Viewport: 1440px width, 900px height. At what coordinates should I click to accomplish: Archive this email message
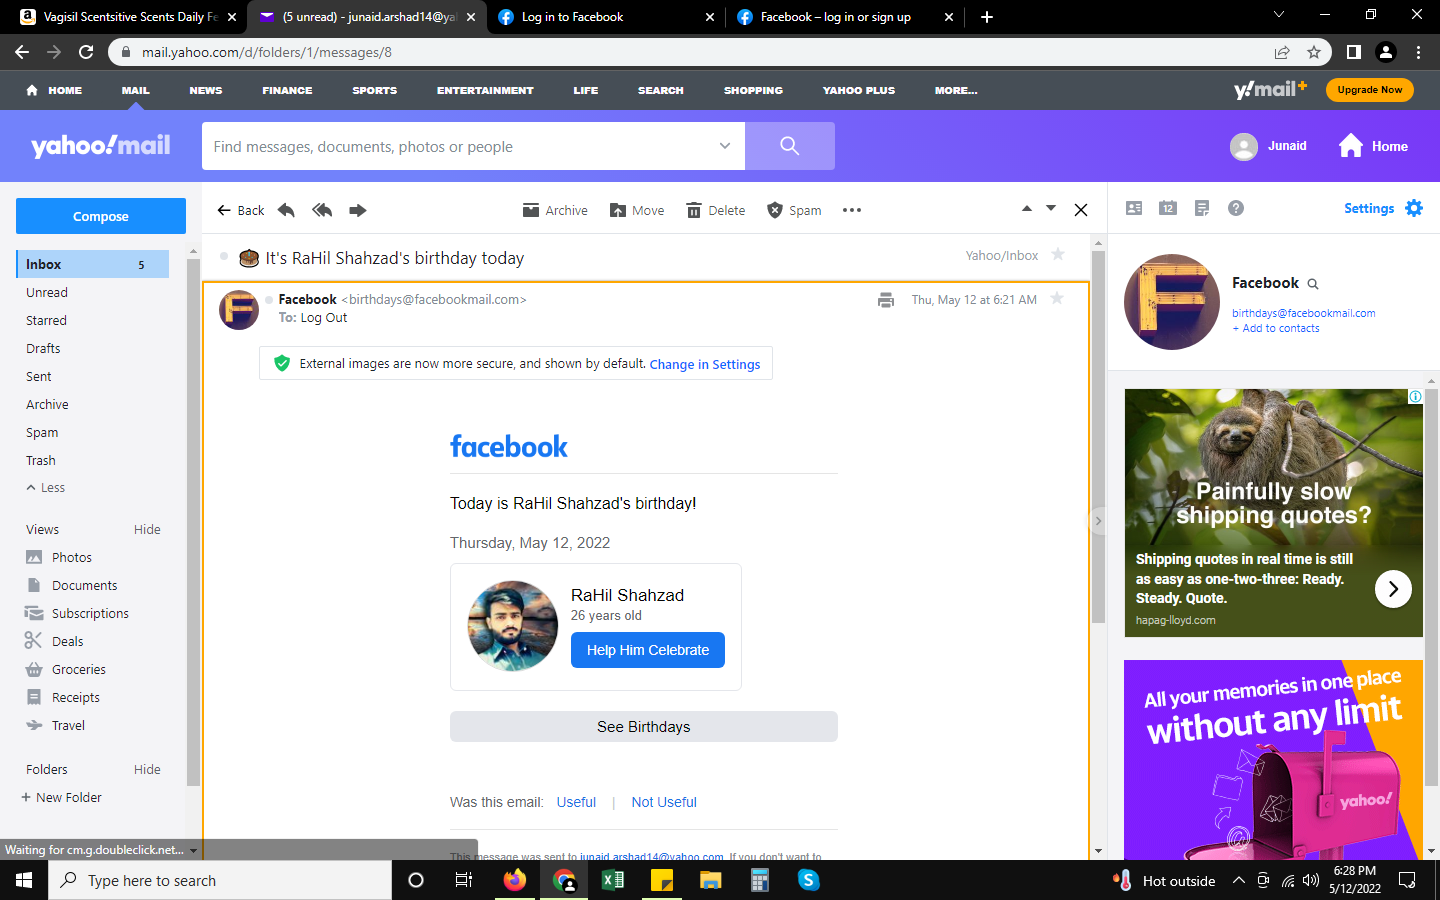[x=555, y=210]
